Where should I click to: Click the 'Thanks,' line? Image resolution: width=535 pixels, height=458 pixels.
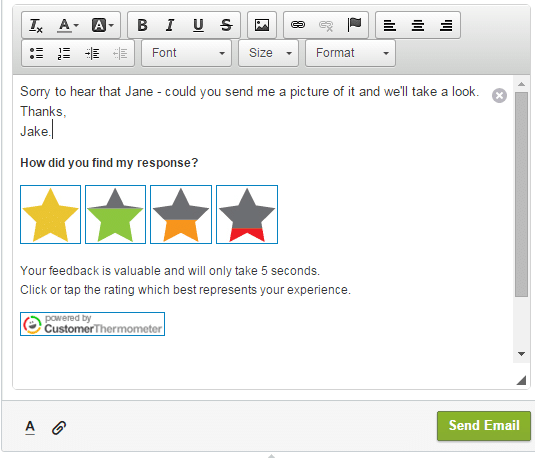coord(43,112)
